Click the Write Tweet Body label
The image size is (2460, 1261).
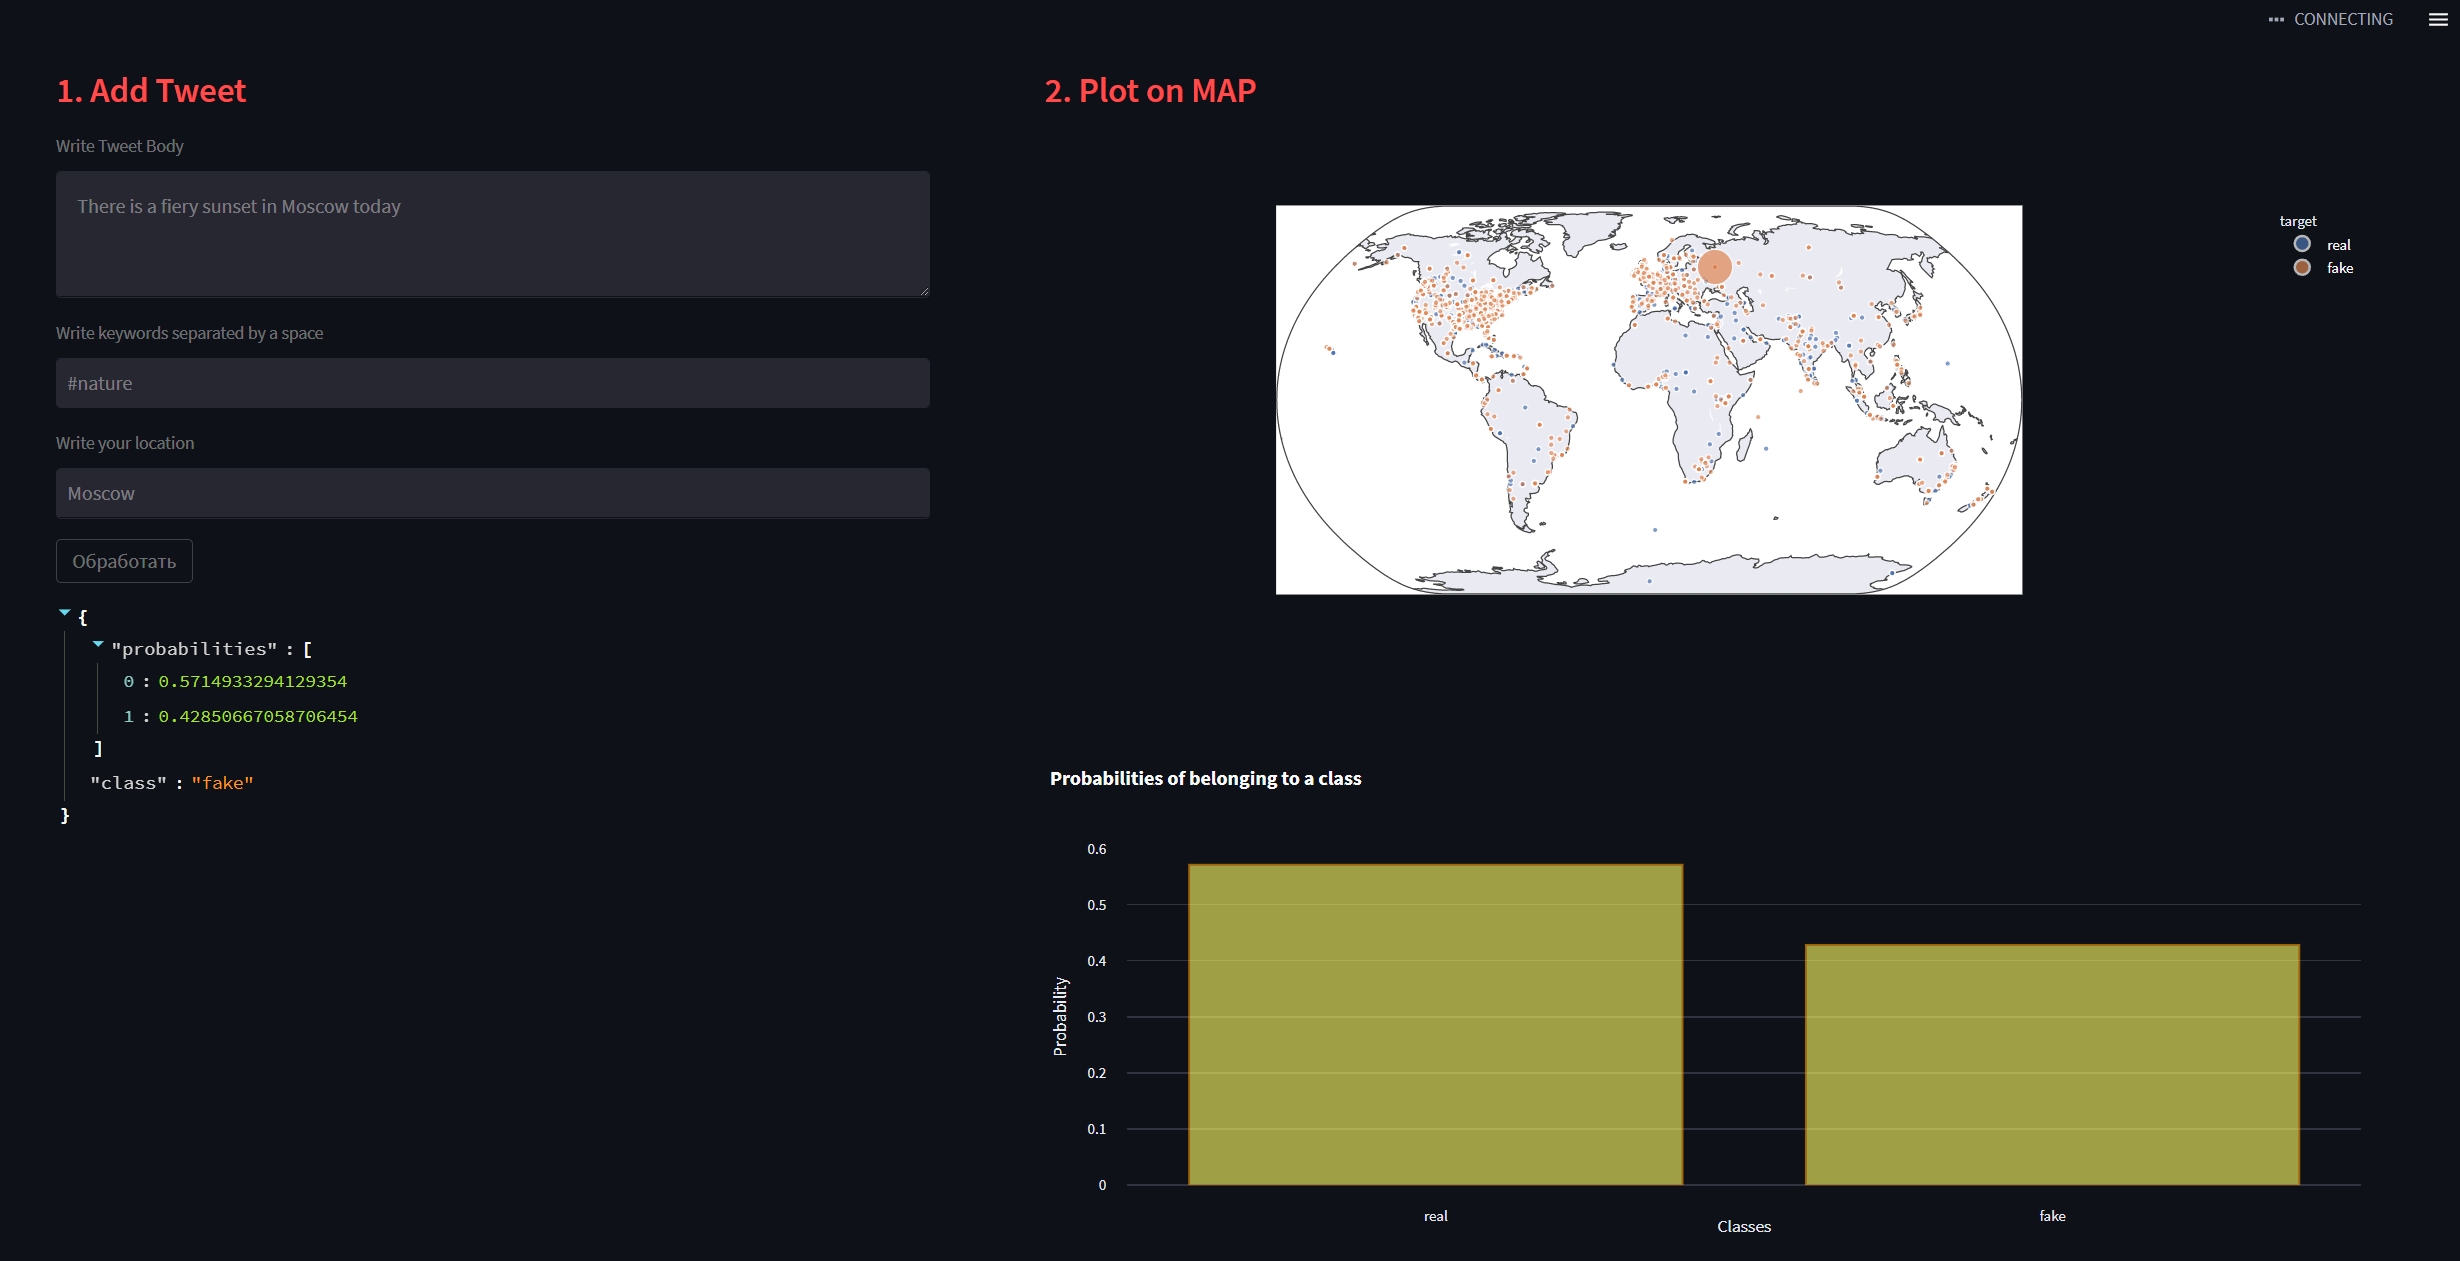pyautogui.click(x=120, y=146)
